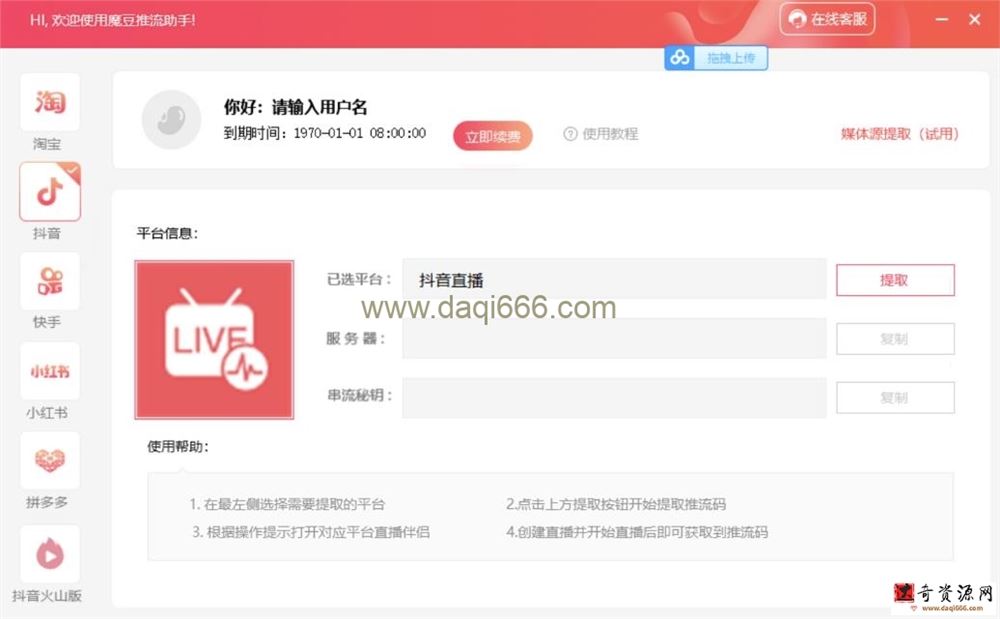
Task: Click the 平台信息 section heading
Action: pyautogui.click(x=167, y=233)
